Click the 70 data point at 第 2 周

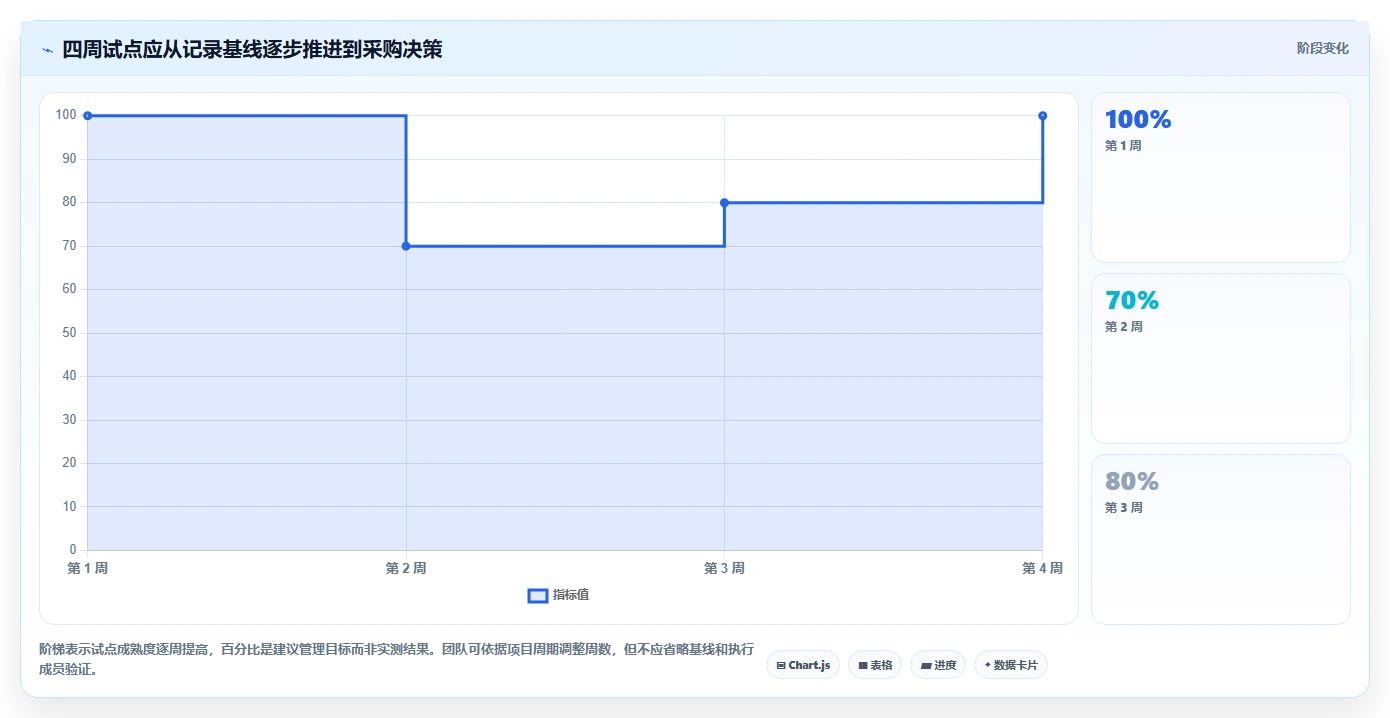[406, 246]
